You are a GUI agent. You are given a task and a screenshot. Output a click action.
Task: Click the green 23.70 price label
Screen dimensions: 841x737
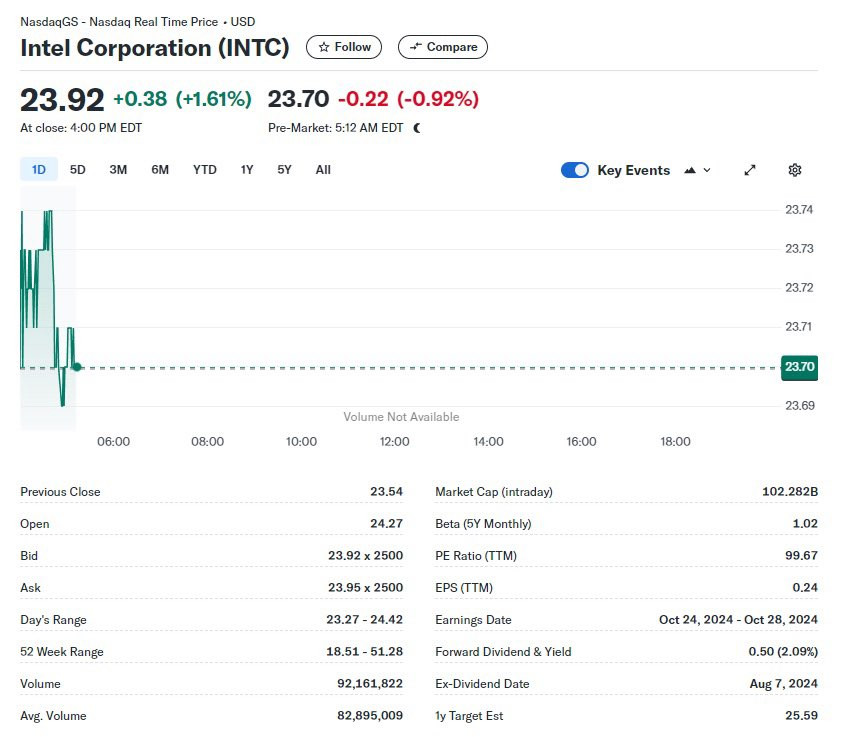click(x=799, y=367)
